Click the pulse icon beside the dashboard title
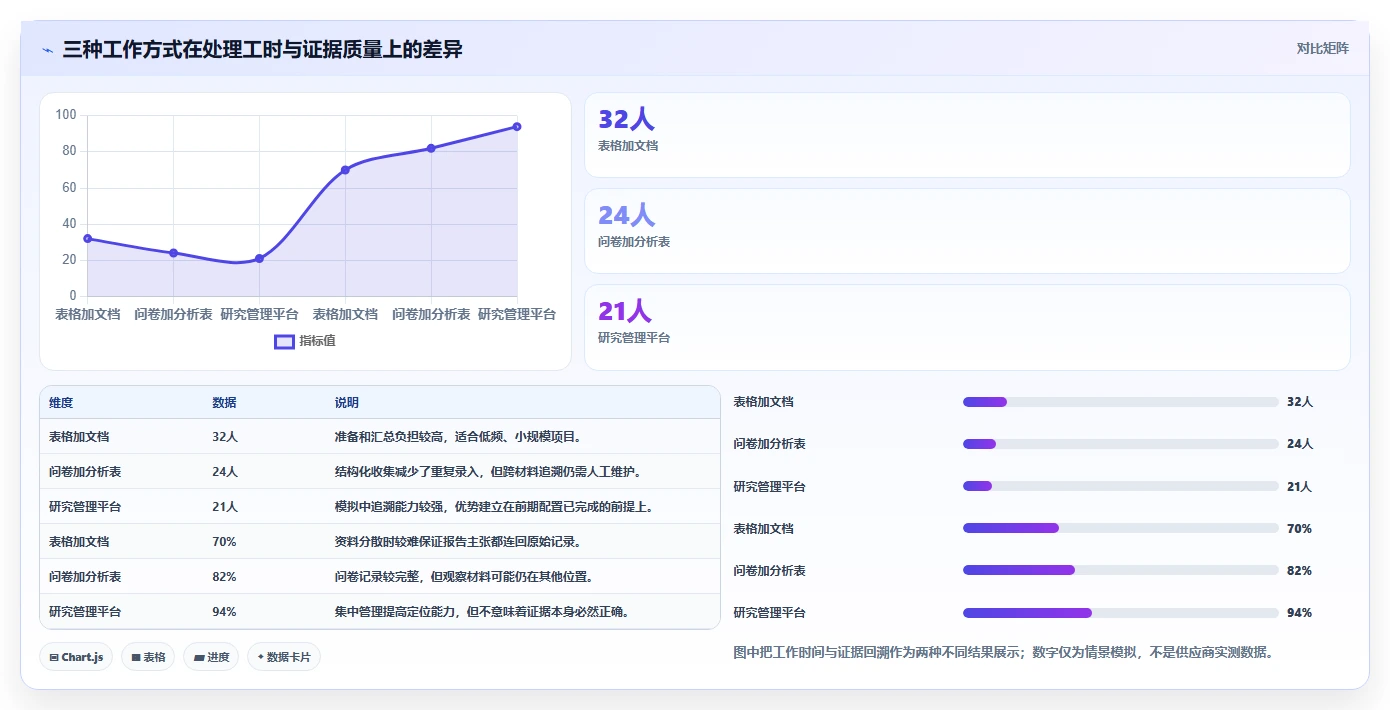 tap(48, 49)
